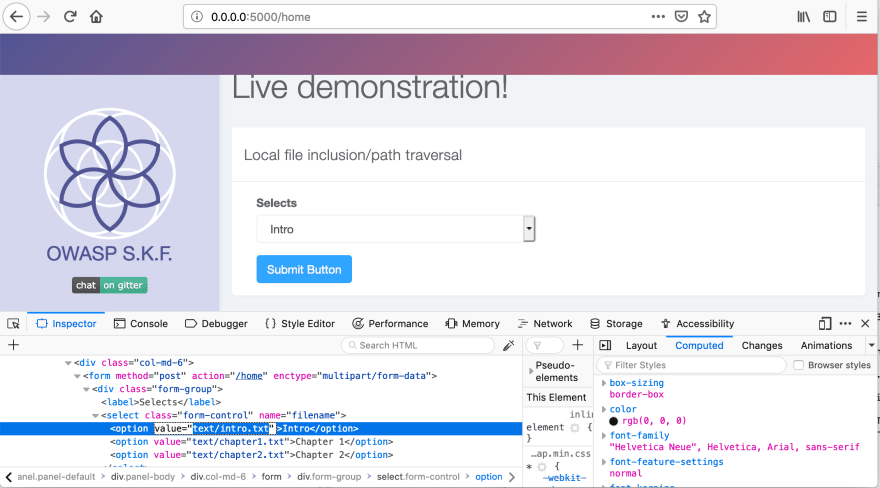Select the Computed sidebar tab
This screenshot has height=488, width=880.
tap(699, 346)
